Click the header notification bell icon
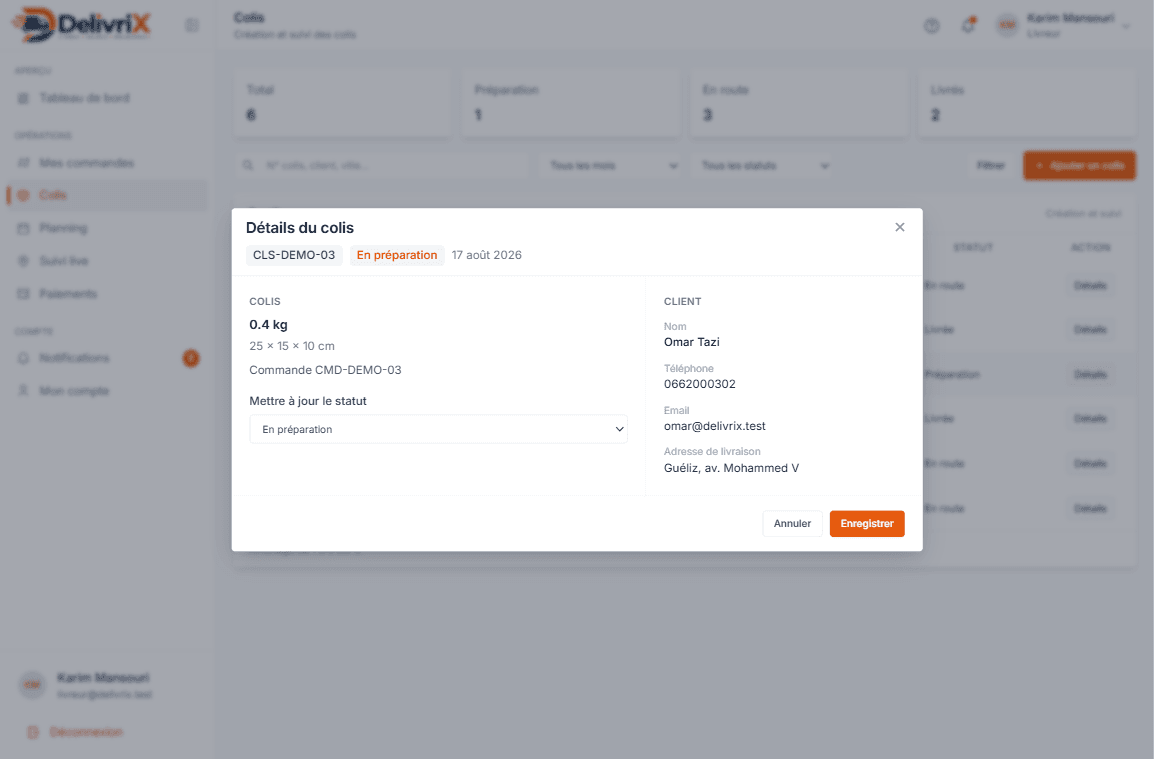This screenshot has height=759, width=1154. [969, 26]
